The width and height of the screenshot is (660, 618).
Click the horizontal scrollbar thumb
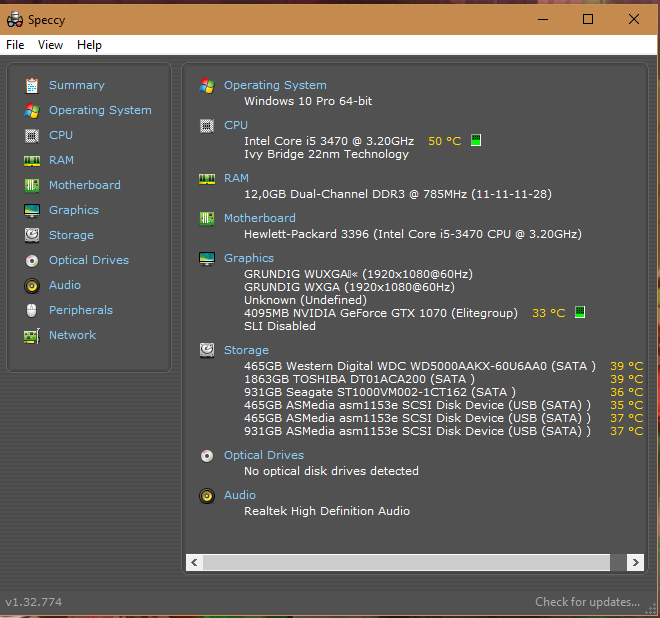pos(407,562)
